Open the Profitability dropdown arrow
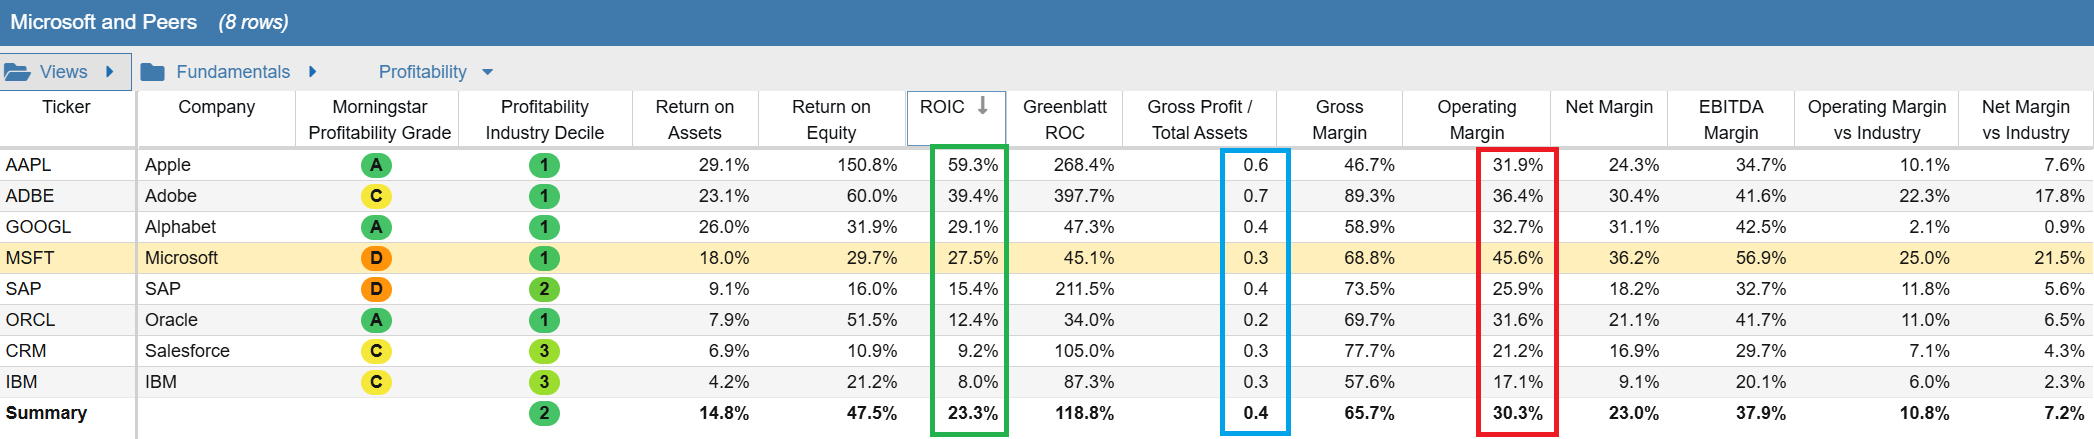Image resolution: width=2094 pixels, height=439 pixels. tap(488, 72)
